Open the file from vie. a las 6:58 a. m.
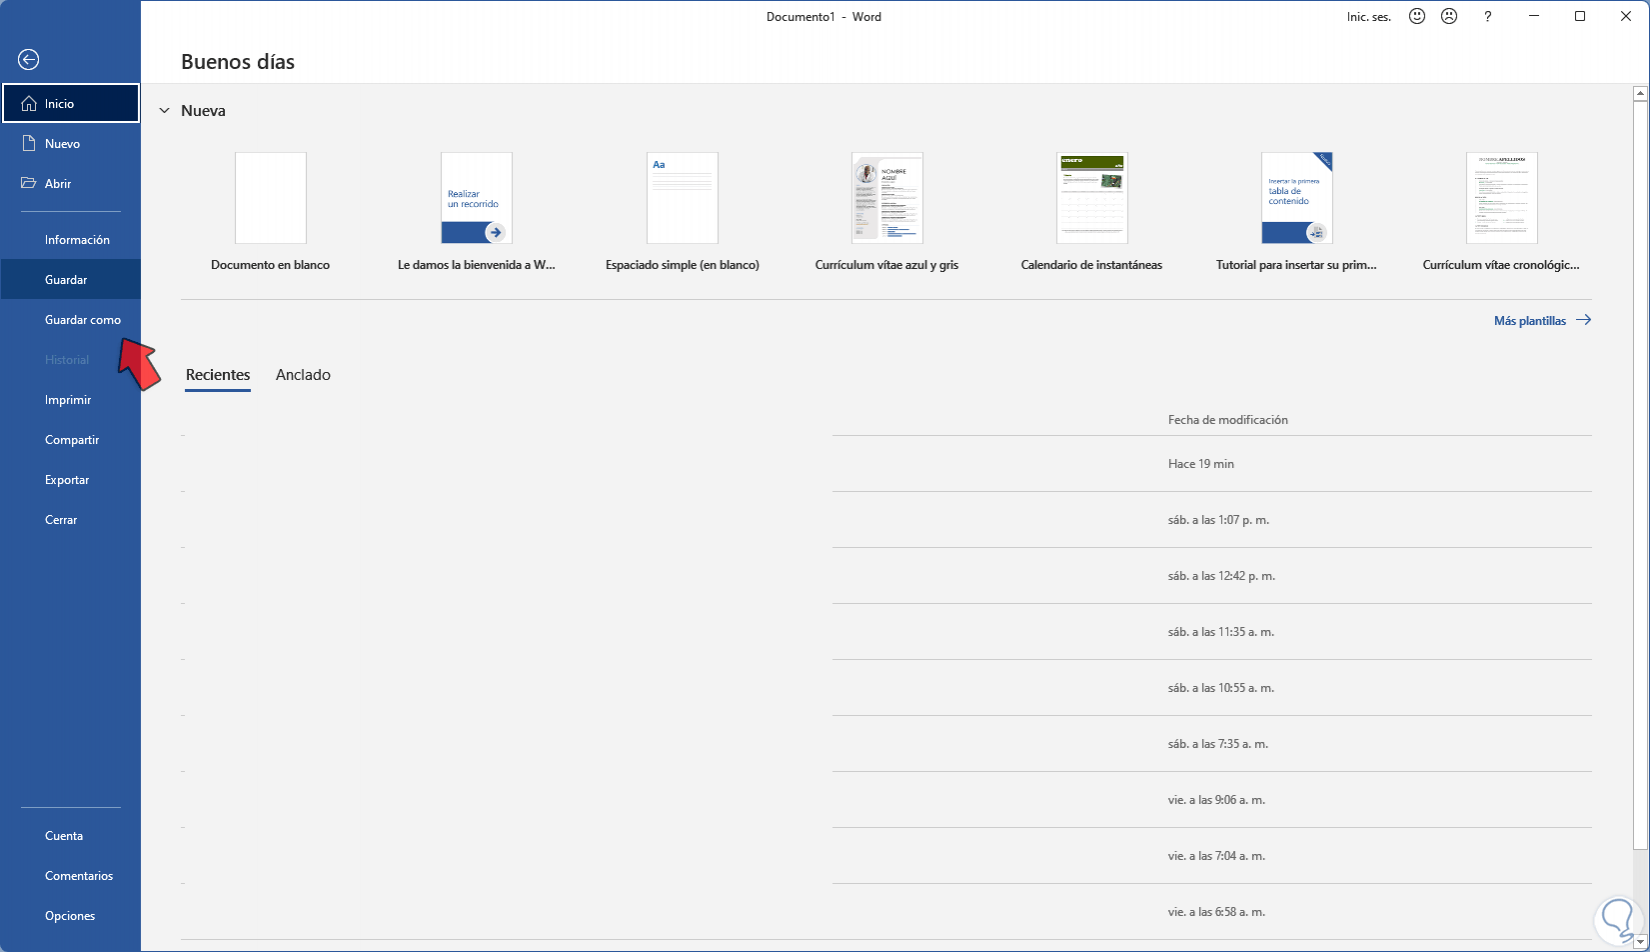 (x=886, y=912)
